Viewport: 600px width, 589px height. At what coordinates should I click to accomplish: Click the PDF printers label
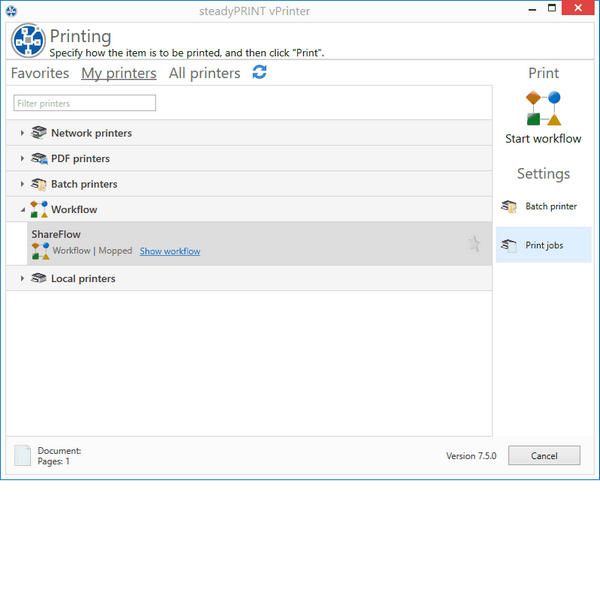[80, 158]
